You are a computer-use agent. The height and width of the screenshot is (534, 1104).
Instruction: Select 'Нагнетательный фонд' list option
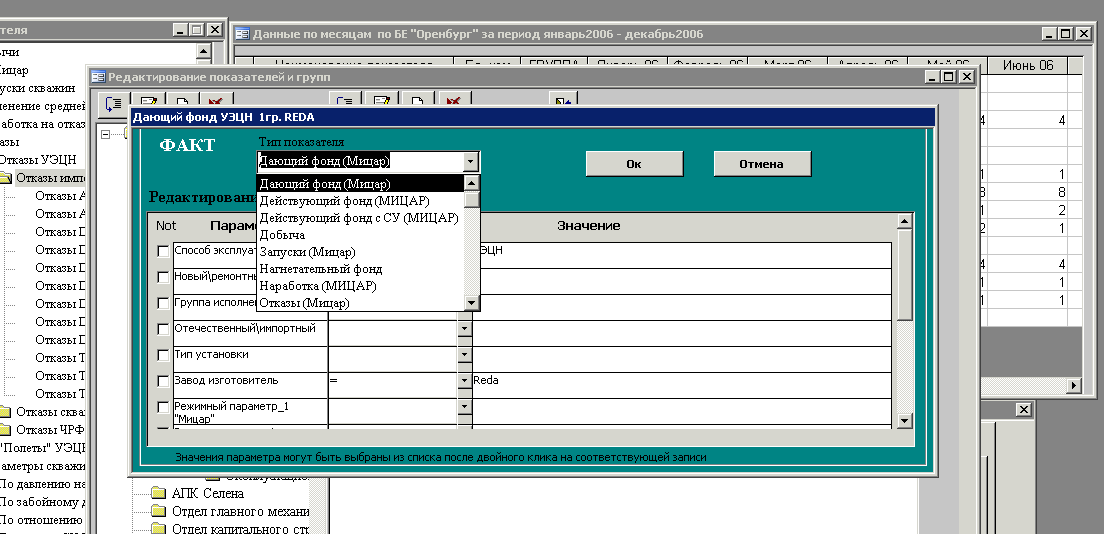pos(360,268)
